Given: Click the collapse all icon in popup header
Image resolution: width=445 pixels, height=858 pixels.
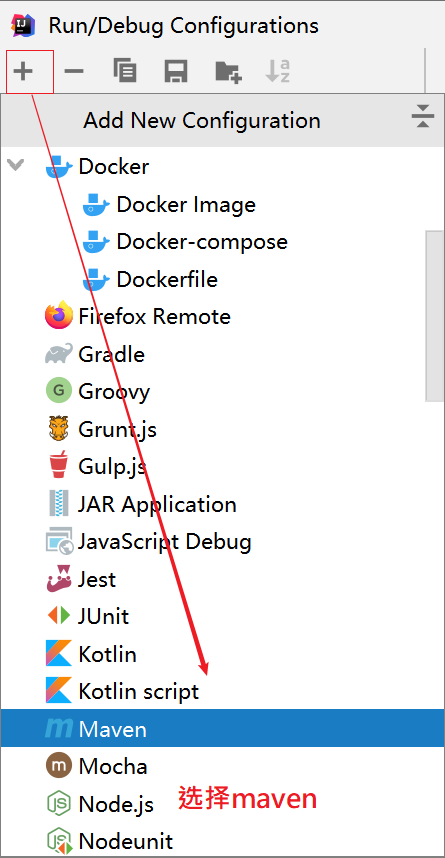Looking at the screenshot, I should tap(423, 115).
